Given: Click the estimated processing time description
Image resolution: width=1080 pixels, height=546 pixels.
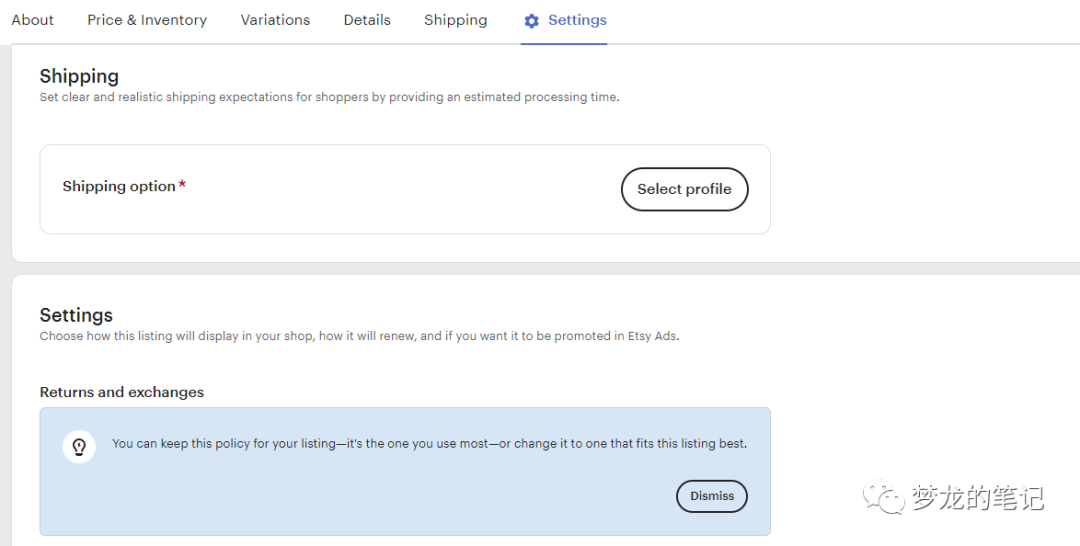Looking at the screenshot, I should 329,97.
